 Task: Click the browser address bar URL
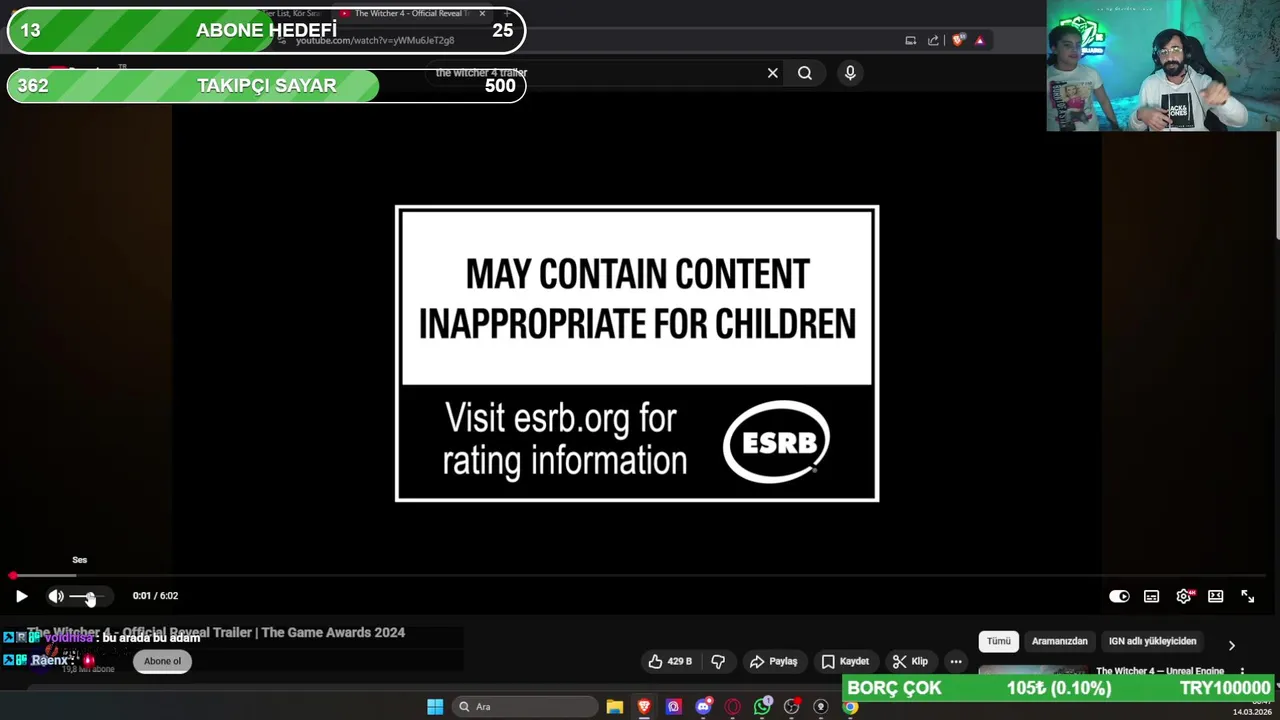point(375,41)
